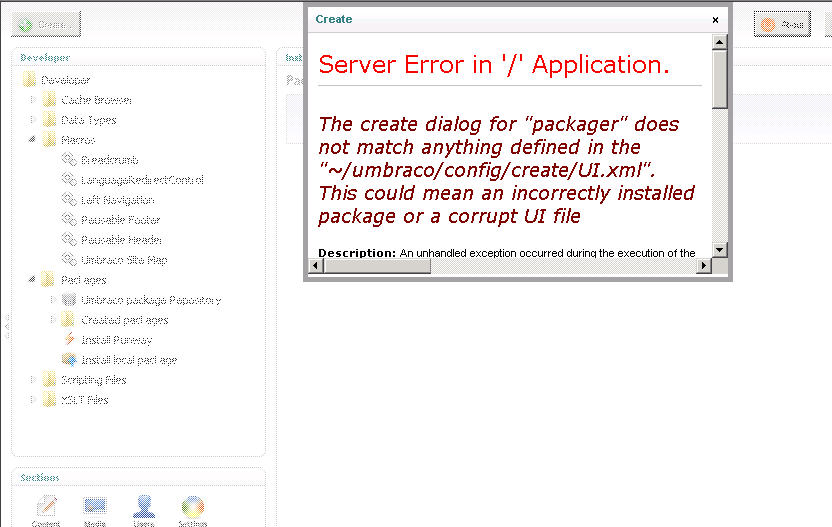Open the Users section icon
This screenshot has width=832, height=527.
pos(144,506)
